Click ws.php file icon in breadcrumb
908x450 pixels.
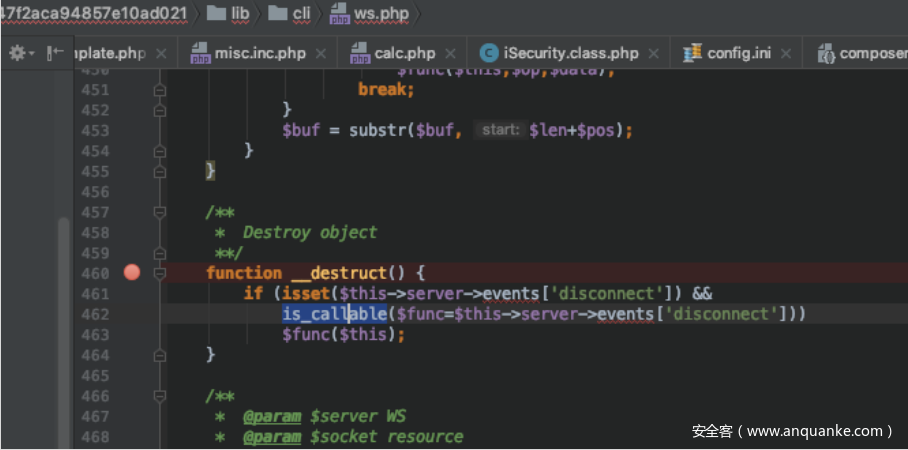(340, 14)
